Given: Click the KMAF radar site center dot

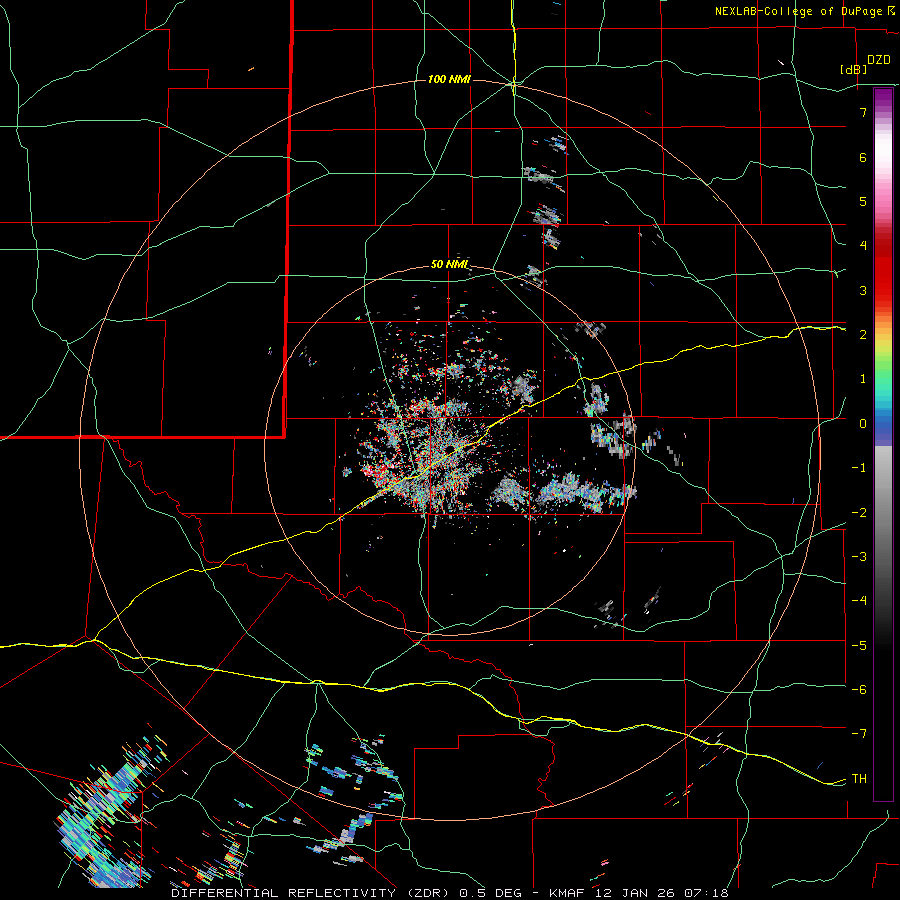Looking at the screenshot, I should [x=450, y=449].
